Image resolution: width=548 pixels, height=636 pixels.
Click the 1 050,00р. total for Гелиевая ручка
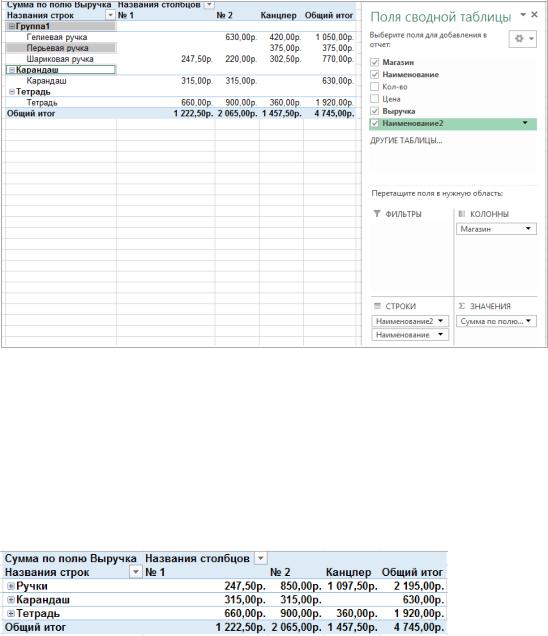pos(335,37)
